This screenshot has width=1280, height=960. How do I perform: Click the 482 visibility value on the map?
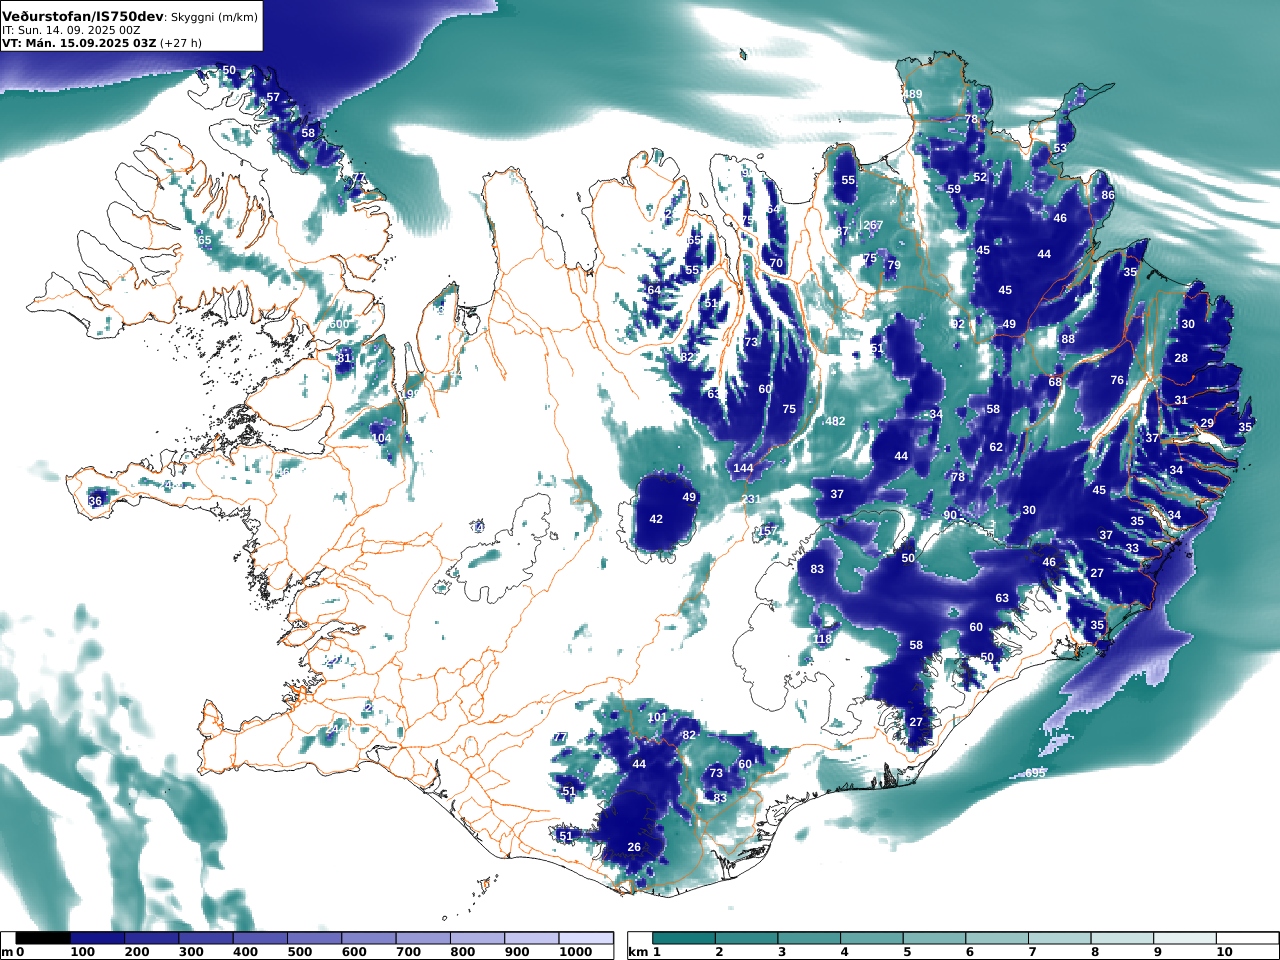835,421
